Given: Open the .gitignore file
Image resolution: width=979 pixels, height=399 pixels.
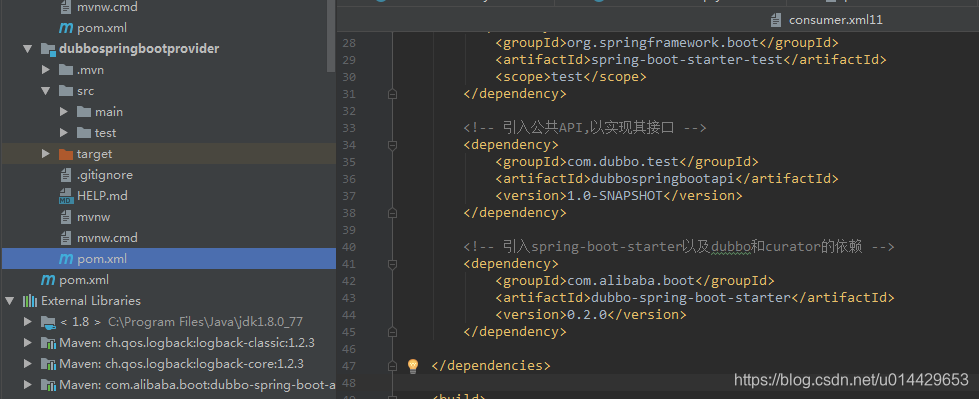Looking at the screenshot, I should 105,175.
